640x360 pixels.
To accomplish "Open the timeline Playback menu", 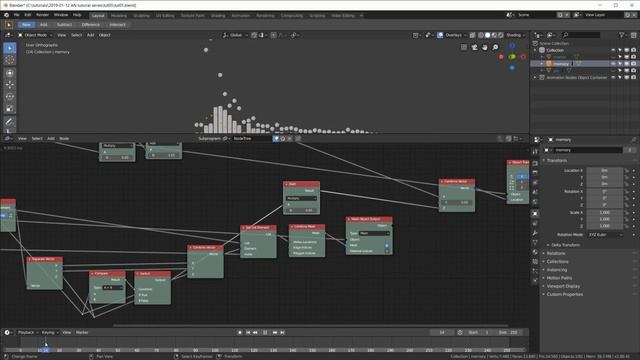I will 28,332.
